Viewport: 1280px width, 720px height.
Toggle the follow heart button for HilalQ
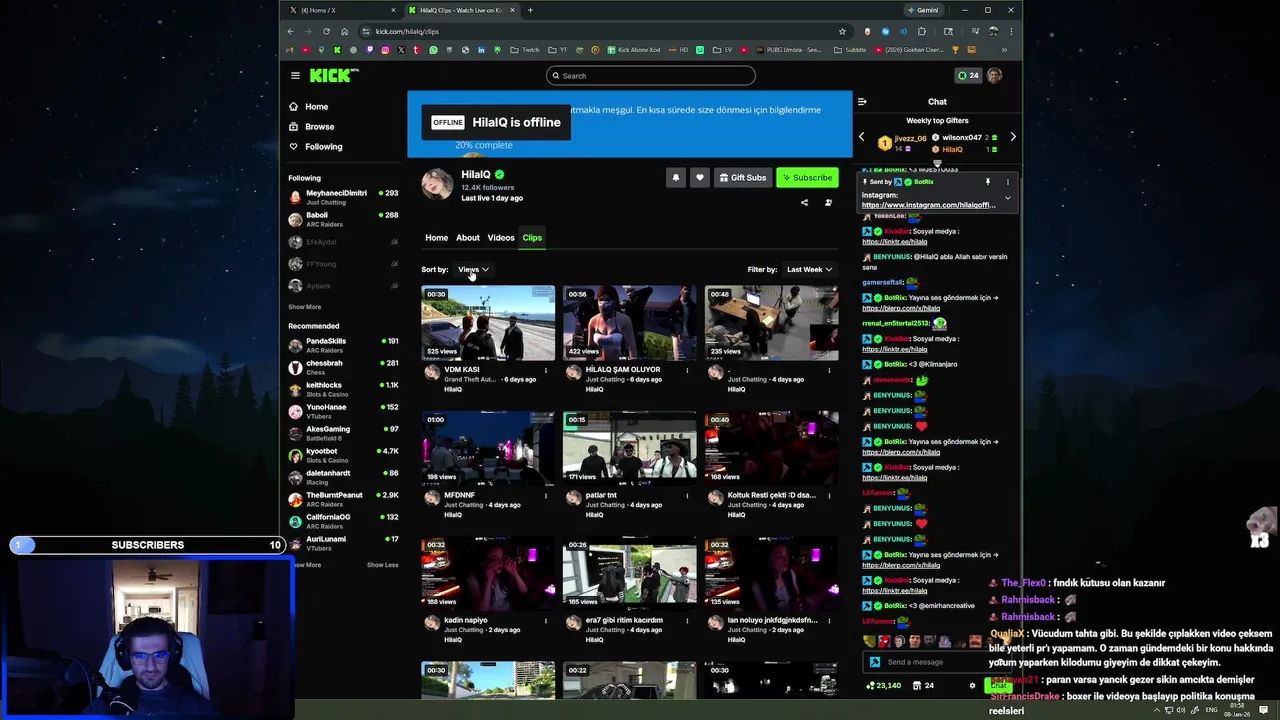pos(700,178)
